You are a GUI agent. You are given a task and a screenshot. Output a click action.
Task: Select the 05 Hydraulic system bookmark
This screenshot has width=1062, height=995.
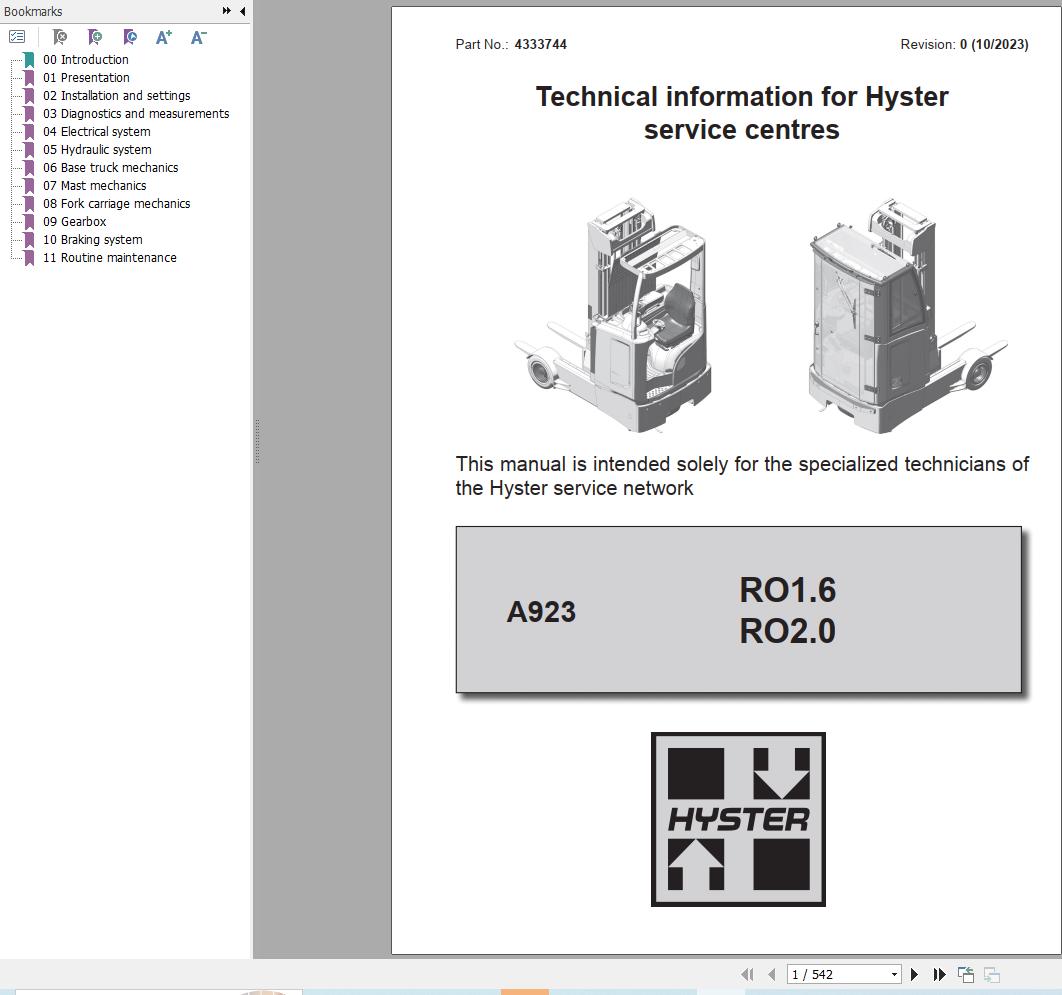pyautogui.click(x=94, y=149)
